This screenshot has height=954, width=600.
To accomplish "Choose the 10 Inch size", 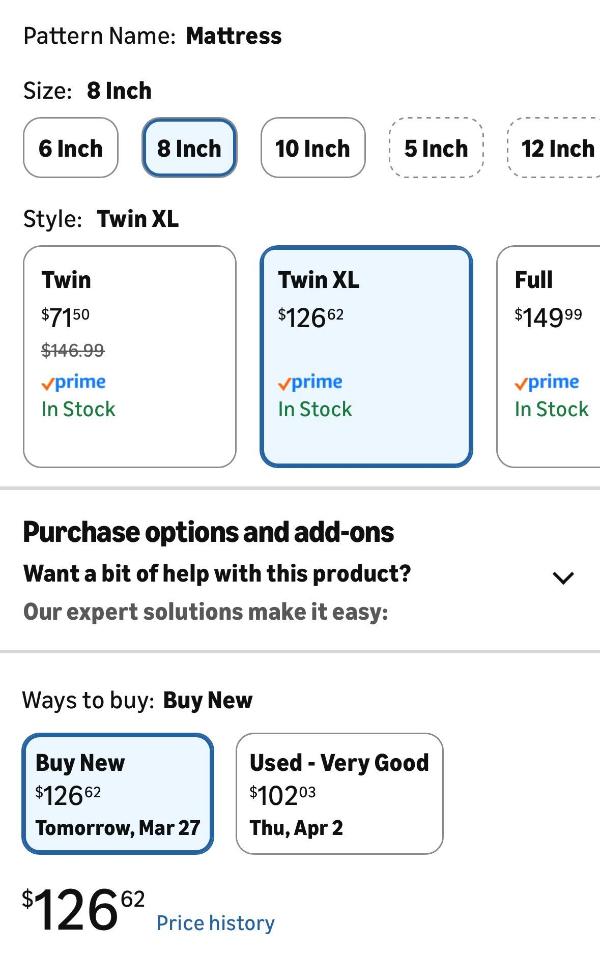I will pos(313,148).
